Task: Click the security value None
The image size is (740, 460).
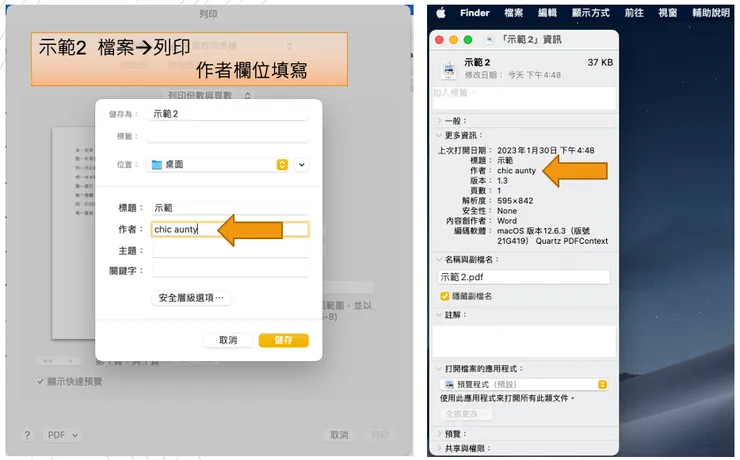Action: 507,211
